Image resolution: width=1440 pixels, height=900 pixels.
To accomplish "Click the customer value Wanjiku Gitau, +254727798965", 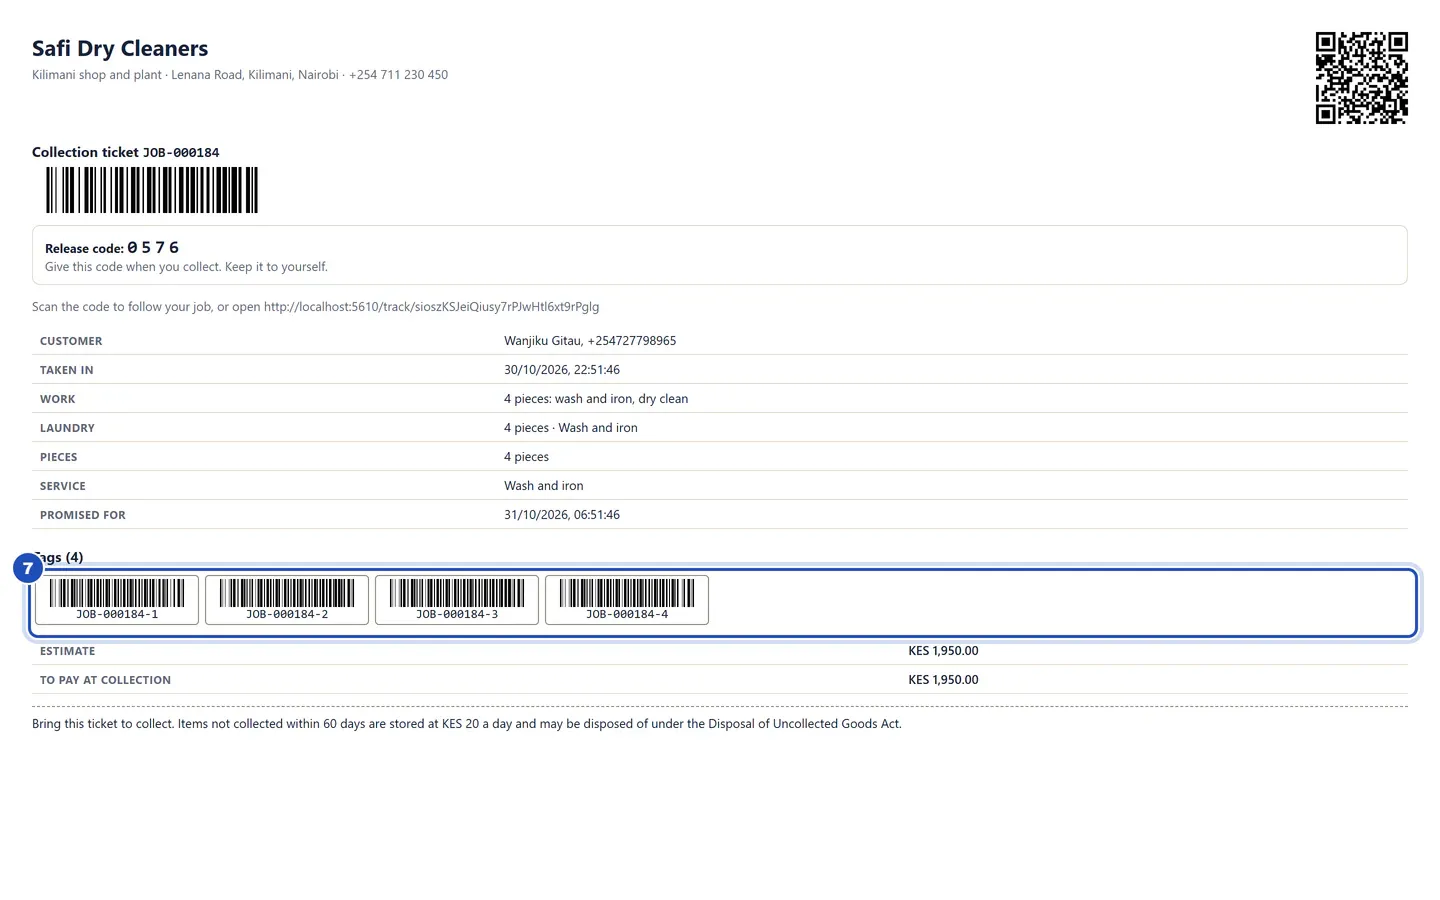I will pyautogui.click(x=590, y=341).
